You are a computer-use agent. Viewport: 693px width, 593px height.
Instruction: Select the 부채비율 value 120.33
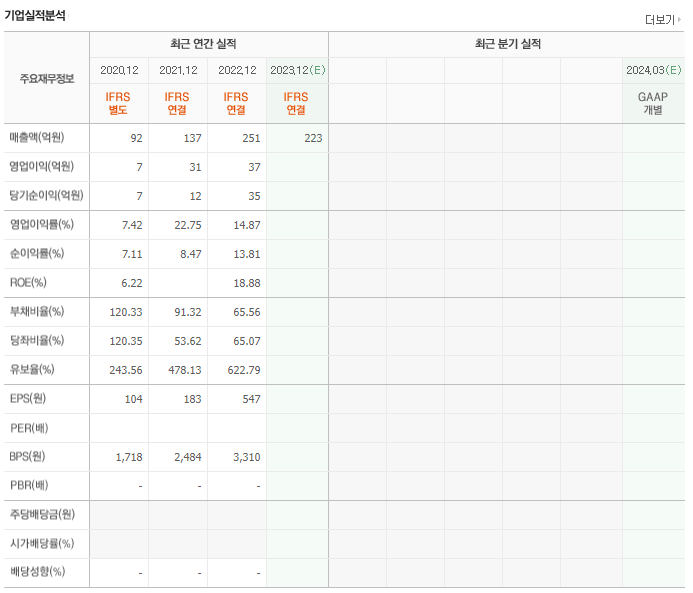pos(126,312)
